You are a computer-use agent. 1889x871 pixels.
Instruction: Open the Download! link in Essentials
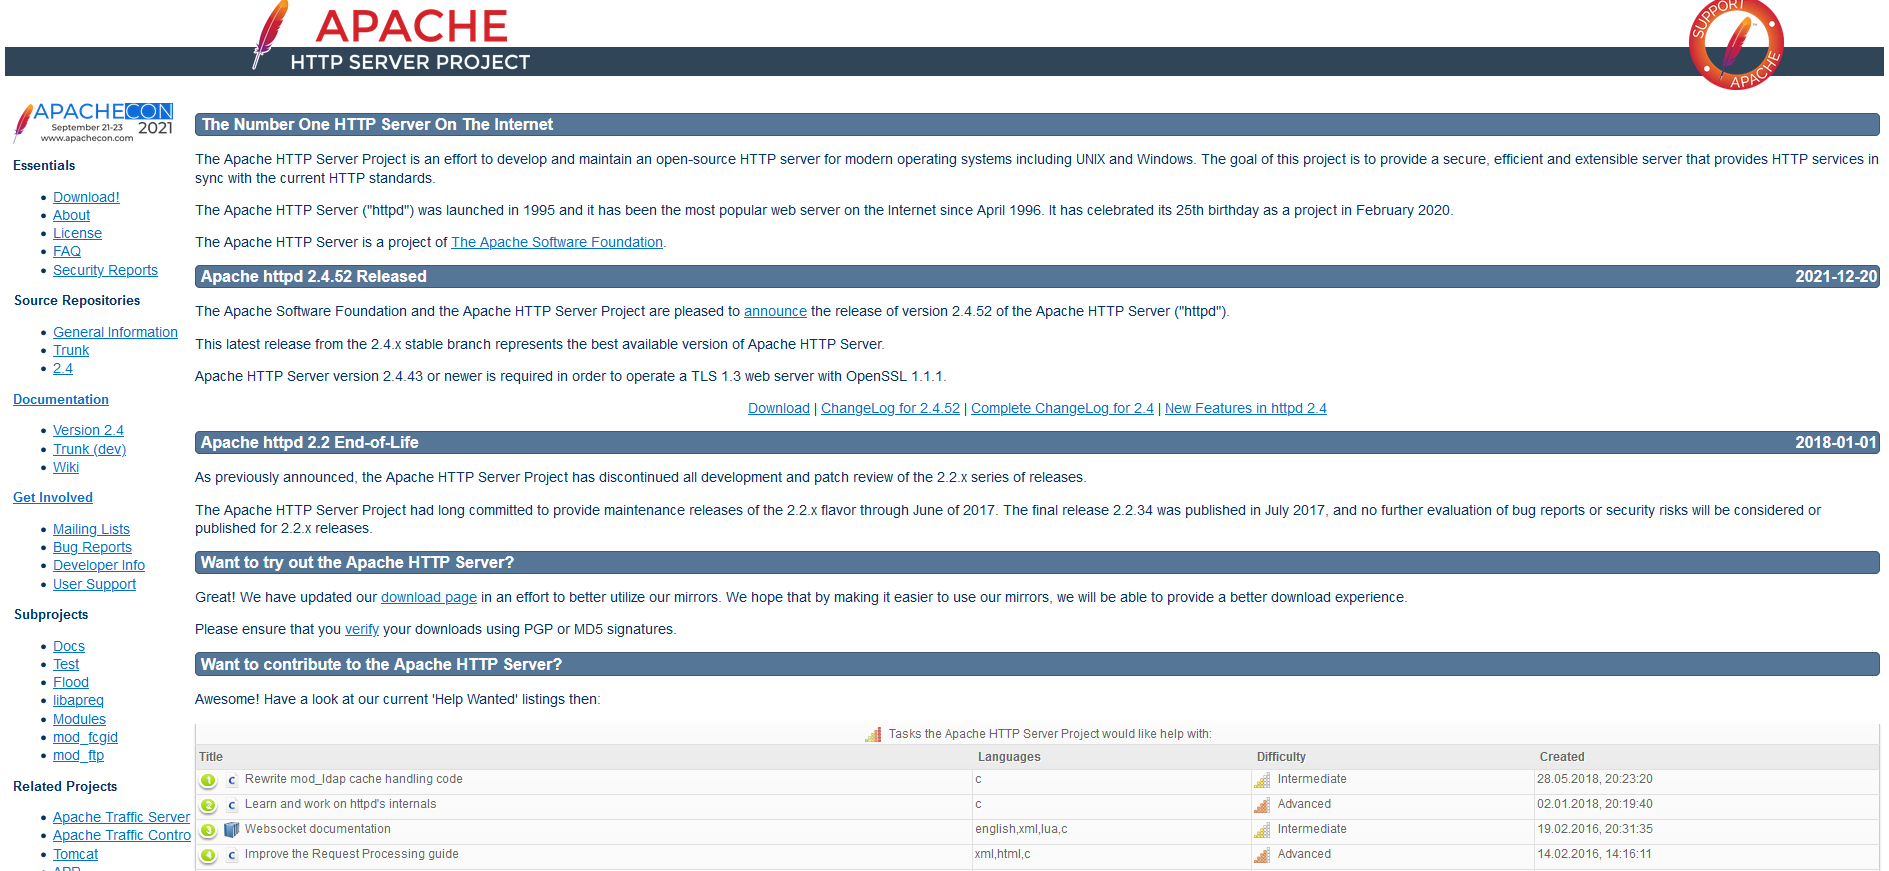86,197
